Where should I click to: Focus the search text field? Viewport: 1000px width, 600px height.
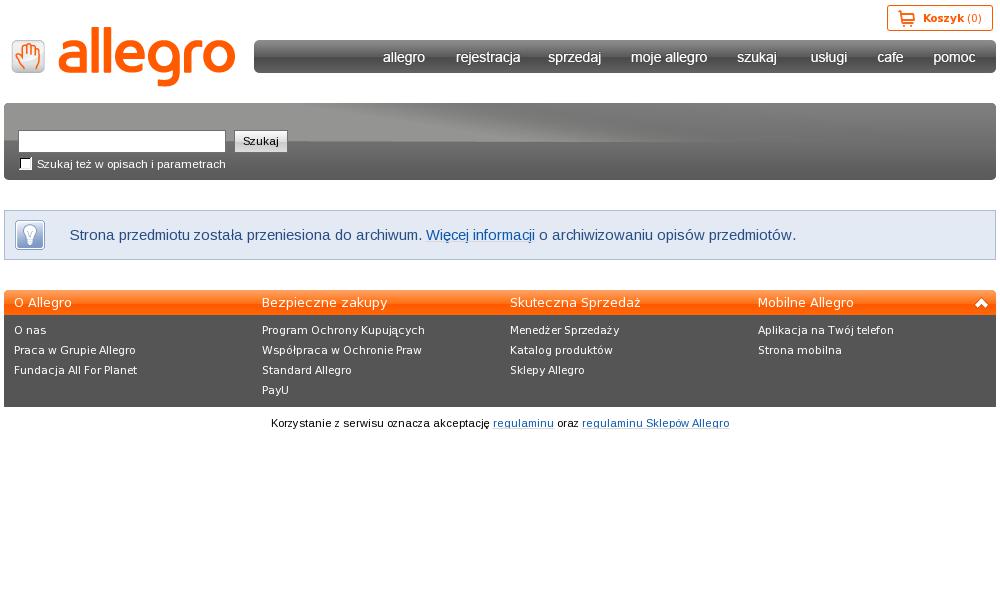[122, 141]
